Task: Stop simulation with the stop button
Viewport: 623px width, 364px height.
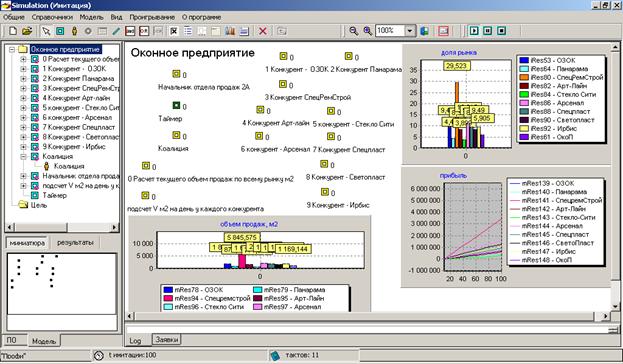Action: [501, 31]
